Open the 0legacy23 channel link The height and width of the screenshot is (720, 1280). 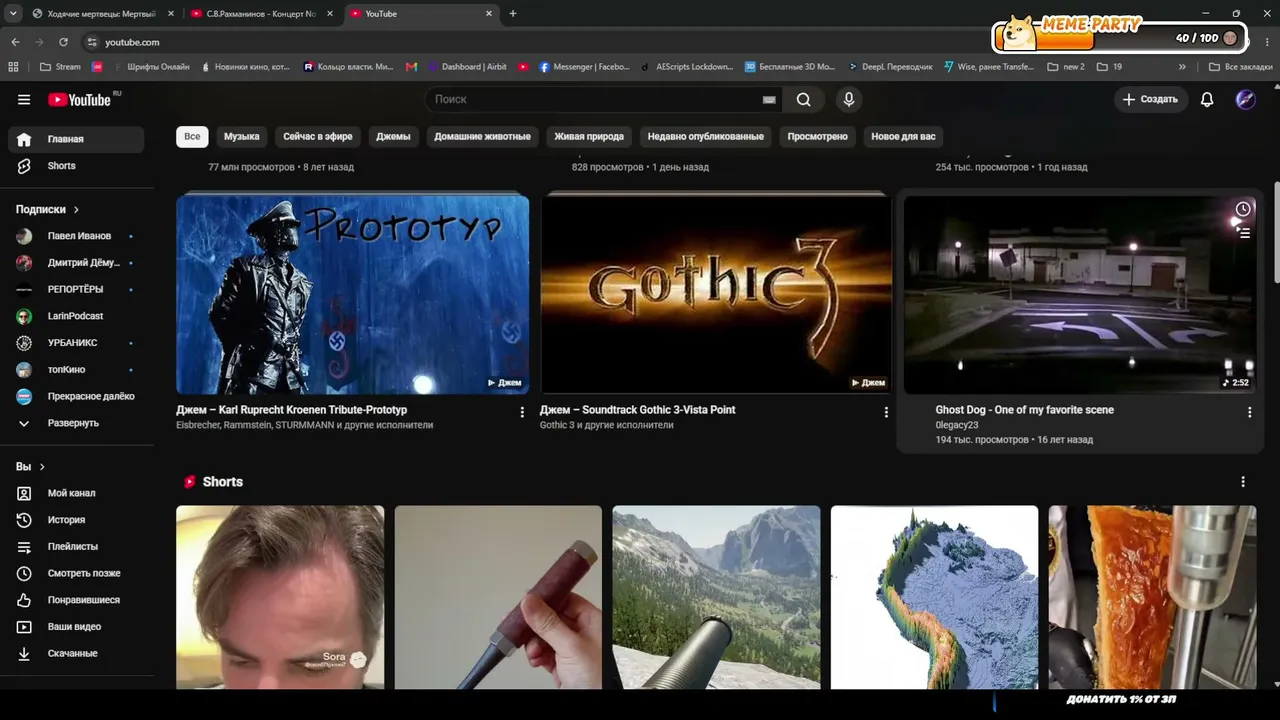tap(956, 425)
